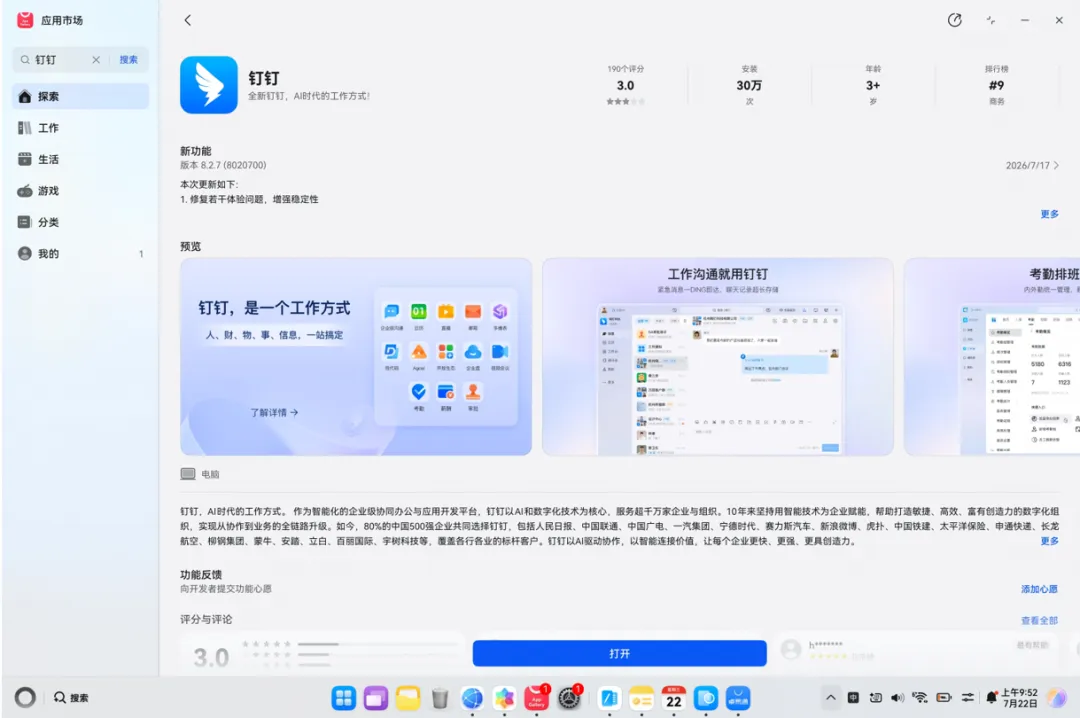Open the blue shopping bag store icon in dock
Image resolution: width=1080 pixels, height=718 pixels.
click(738, 699)
